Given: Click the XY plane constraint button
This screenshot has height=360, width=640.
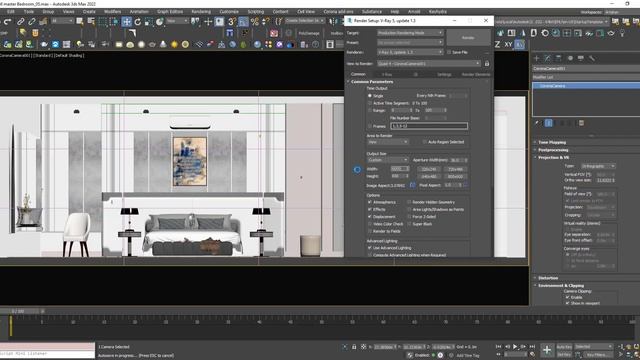Looking at the screenshot, I should click(x=508, y=44).
